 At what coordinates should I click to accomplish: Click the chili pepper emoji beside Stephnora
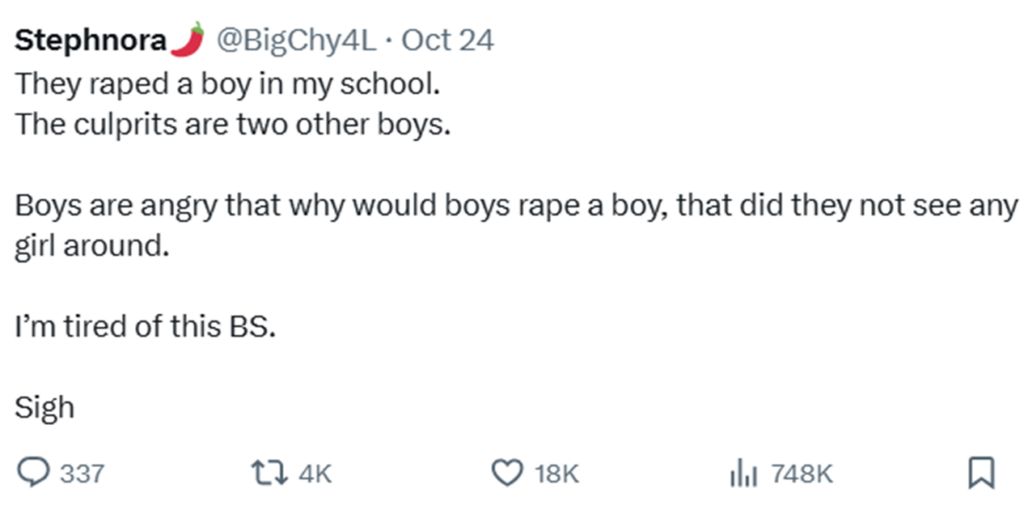tap(187, 39)
